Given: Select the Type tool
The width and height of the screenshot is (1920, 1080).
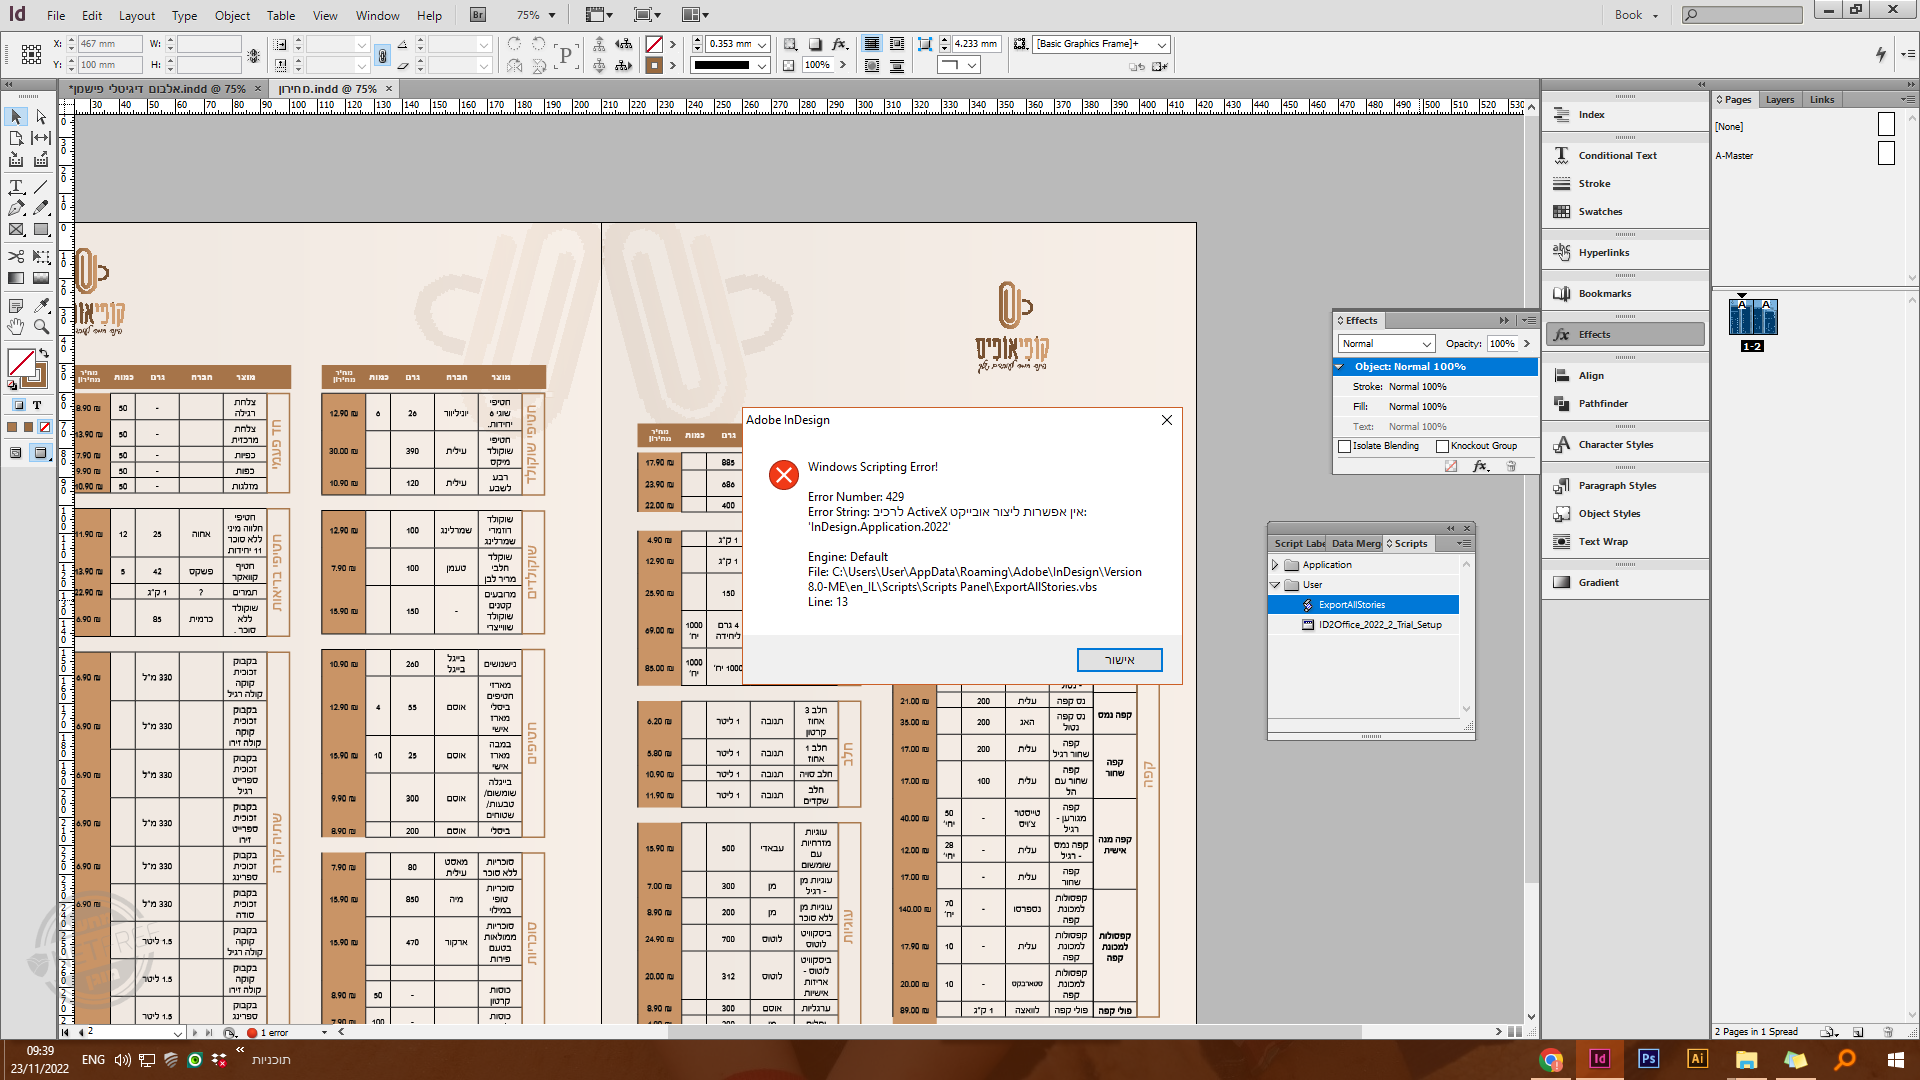Looking at the screenshot, I should coord(16,187).
